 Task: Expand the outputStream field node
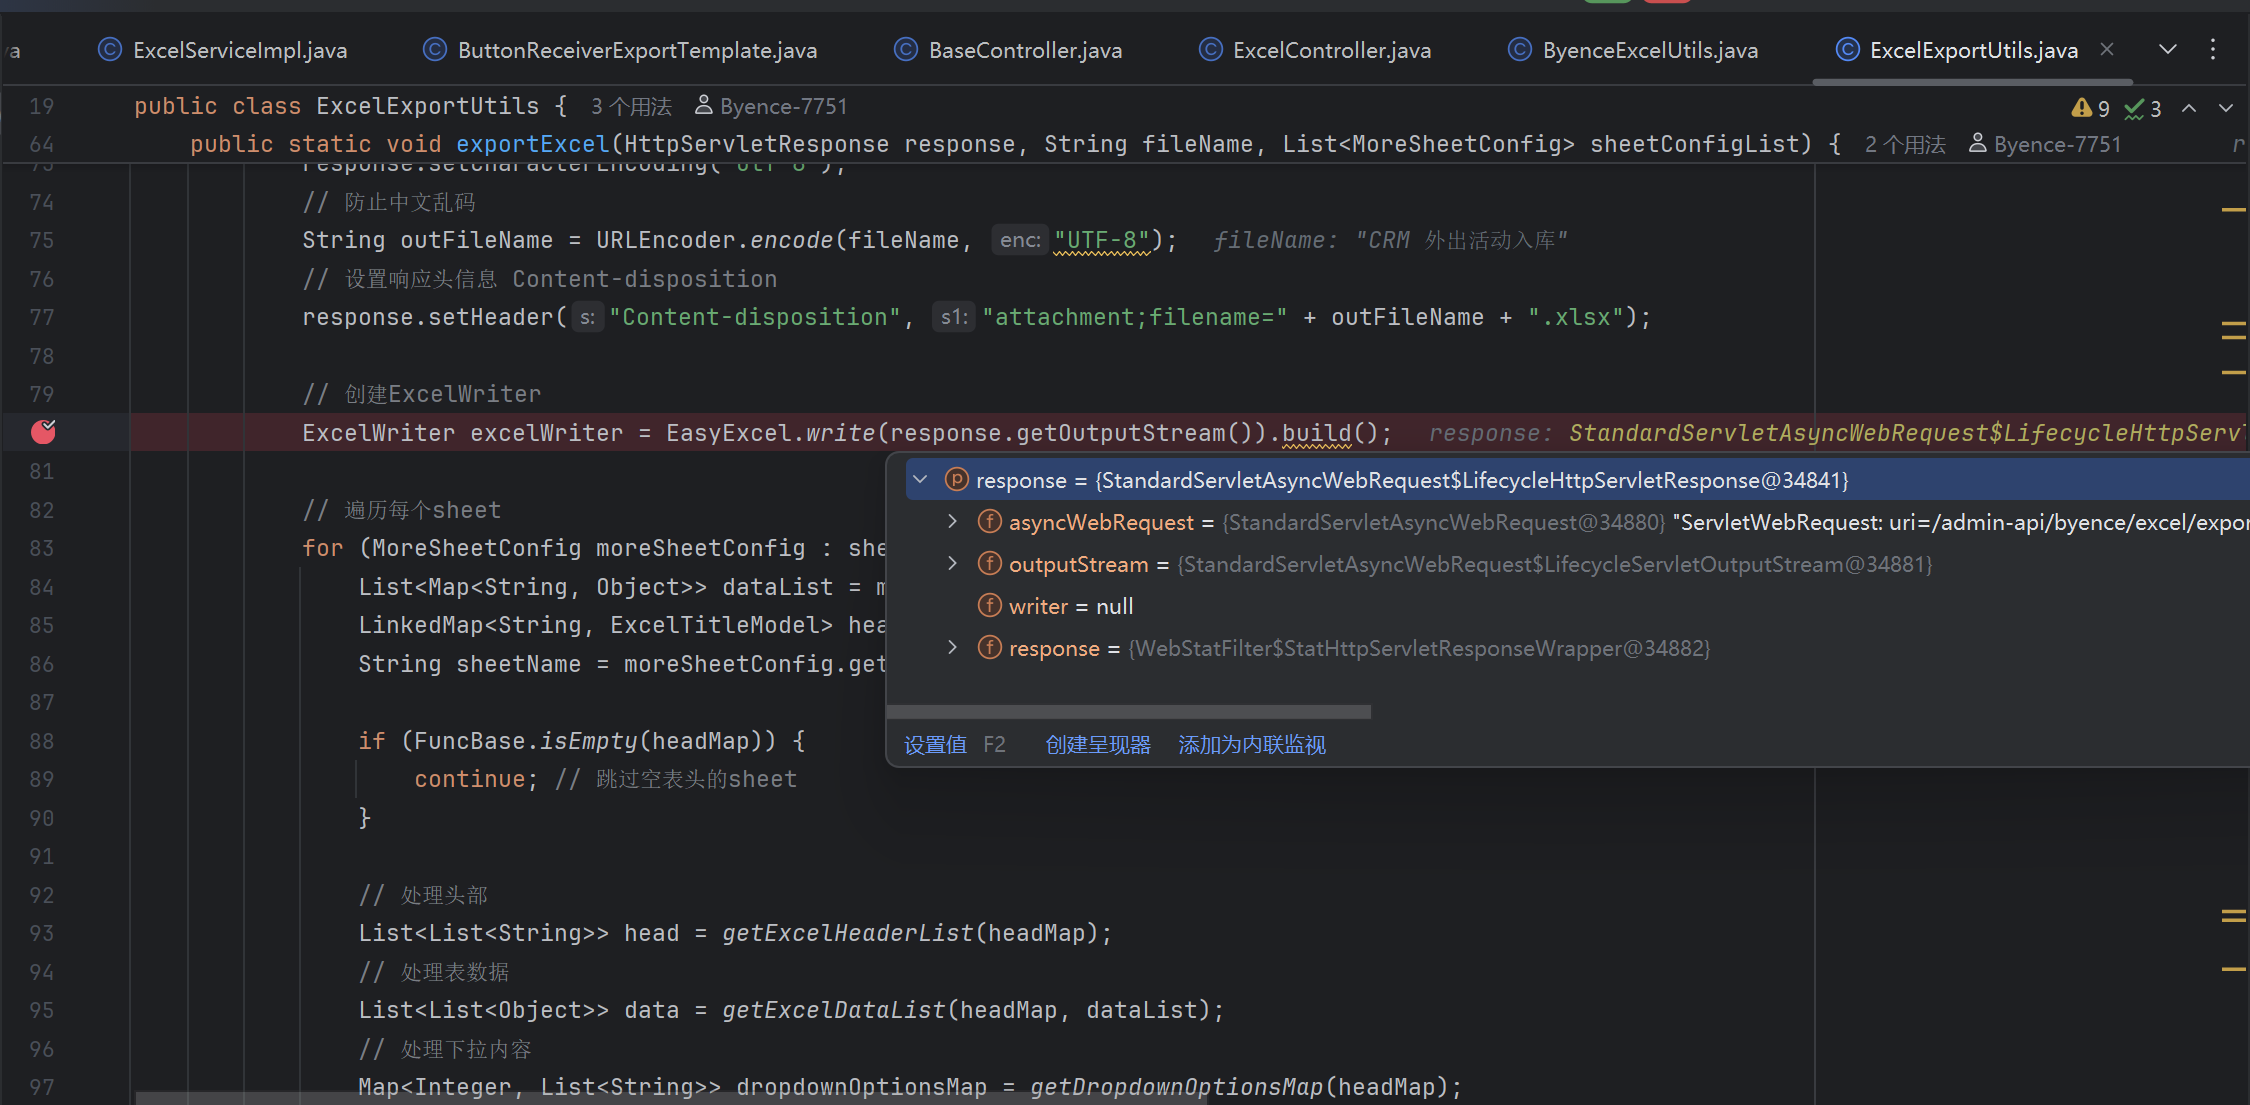pos(952,564)
